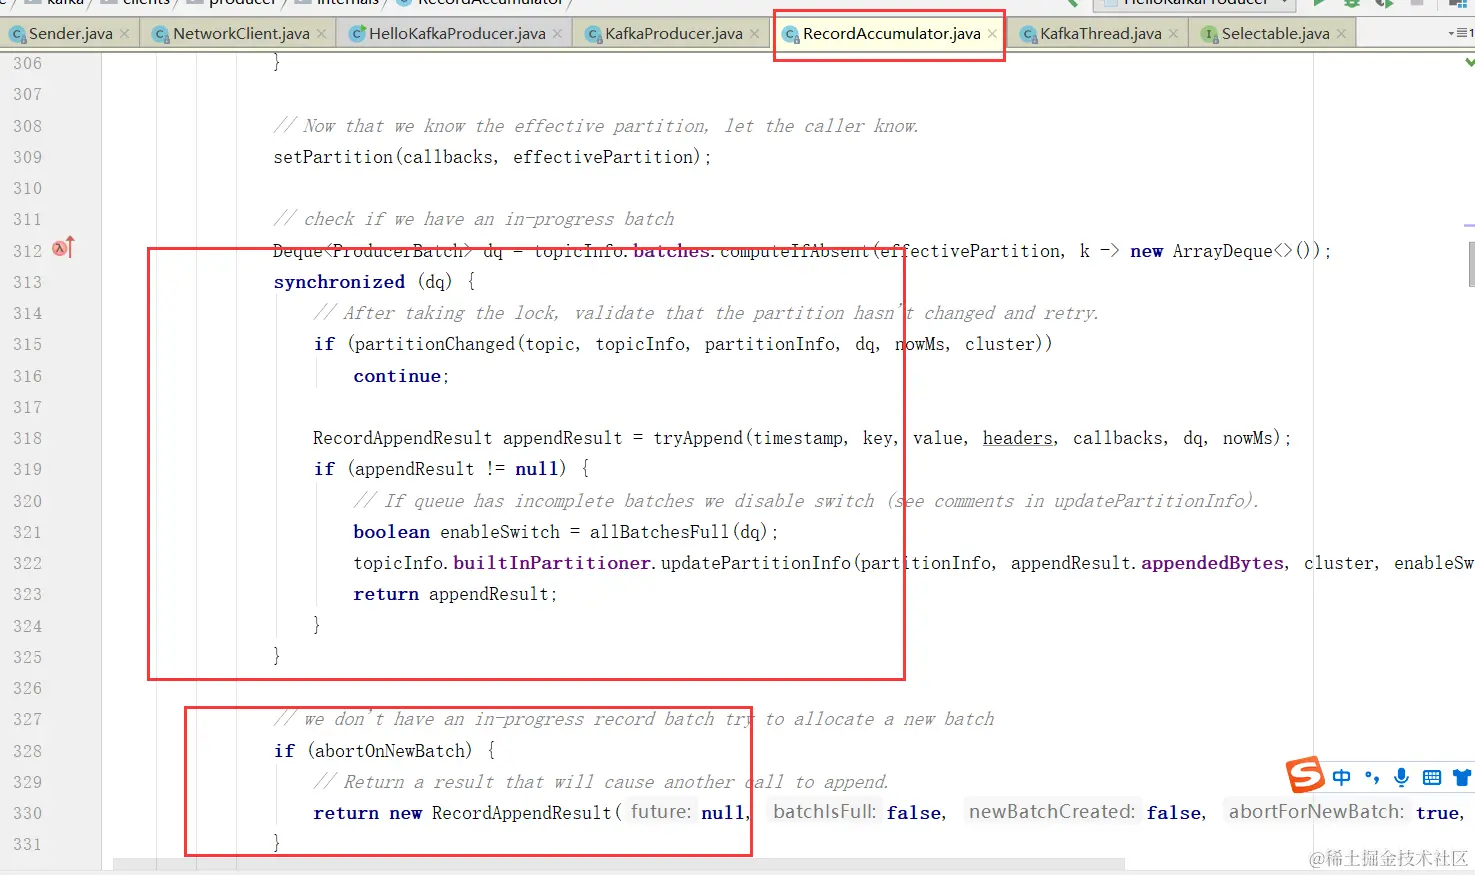Click line number 312 in the gutter
The image size is (1475, 875).
pos(28,251)
